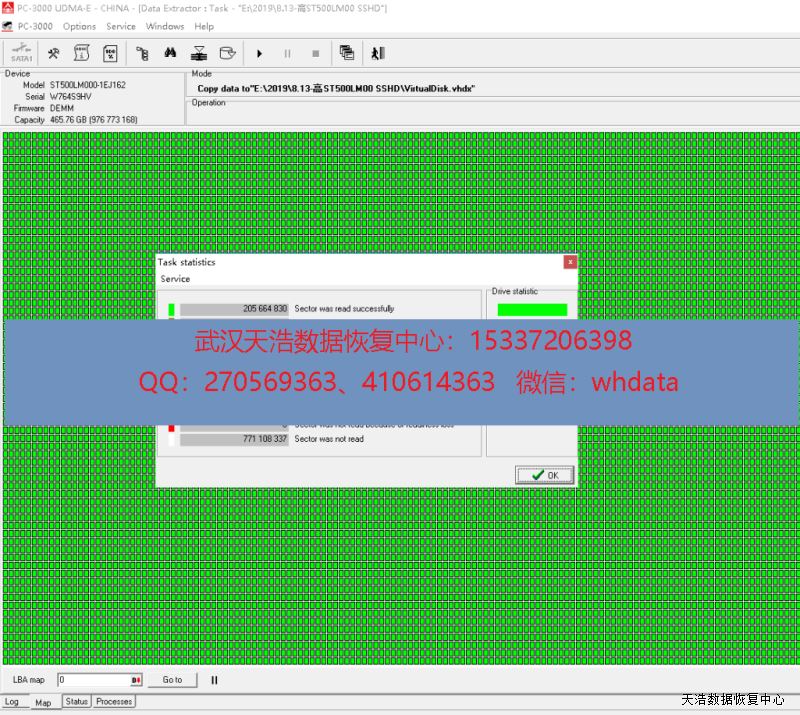Open the Service menu
Image resolution: width=800 pixels, height=715 pixels.
click(x=120, y=26)
